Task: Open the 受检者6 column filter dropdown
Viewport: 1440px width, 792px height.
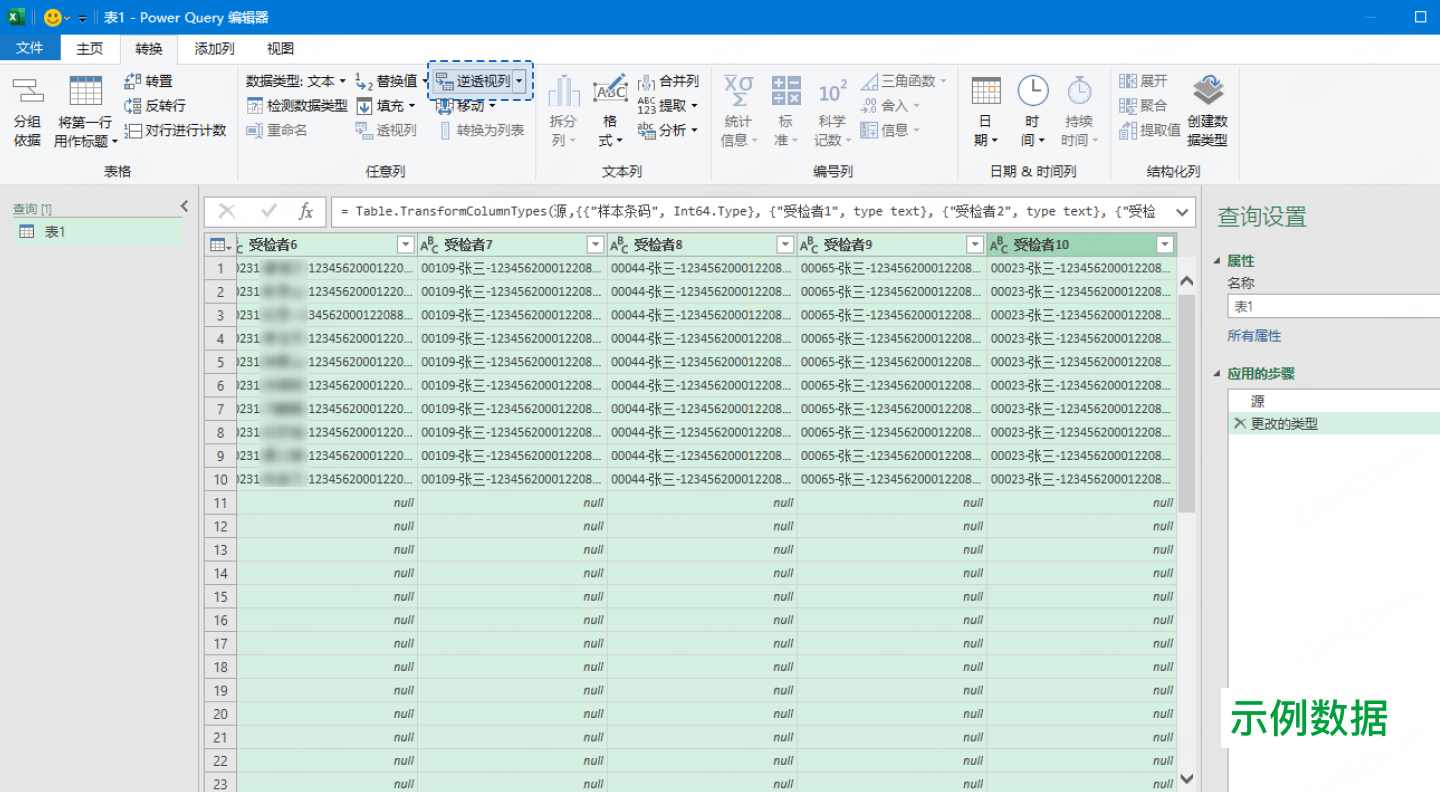Action: (404, 243)
